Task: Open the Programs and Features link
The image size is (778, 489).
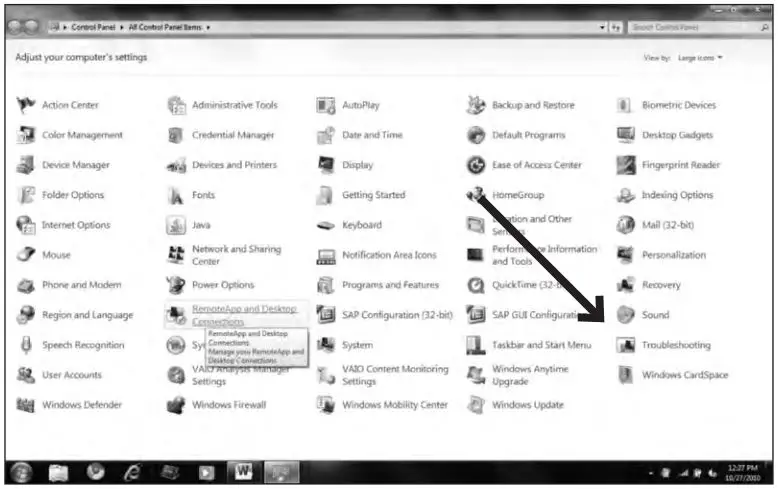Action: [390, 285]
